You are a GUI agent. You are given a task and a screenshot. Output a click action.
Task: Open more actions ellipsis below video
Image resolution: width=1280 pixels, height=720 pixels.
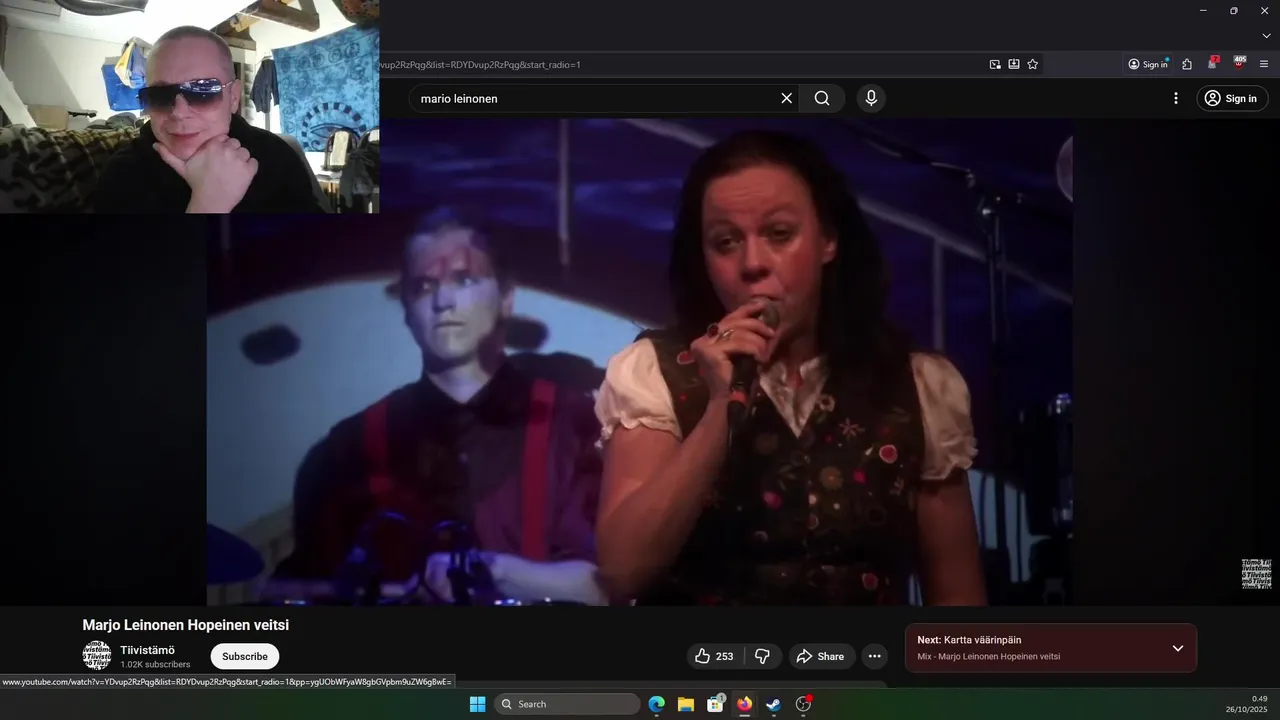(875, 656)
